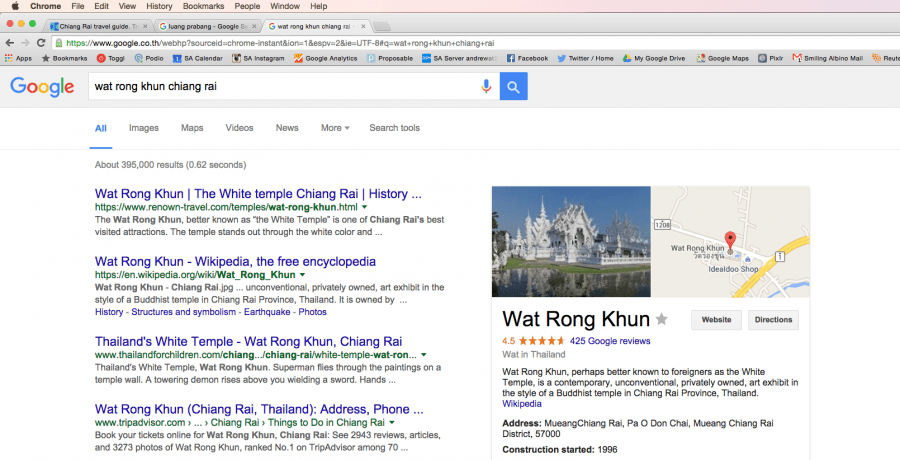Select the All results tab
Viewport: 900px width, 460px height.
(100, 128)
